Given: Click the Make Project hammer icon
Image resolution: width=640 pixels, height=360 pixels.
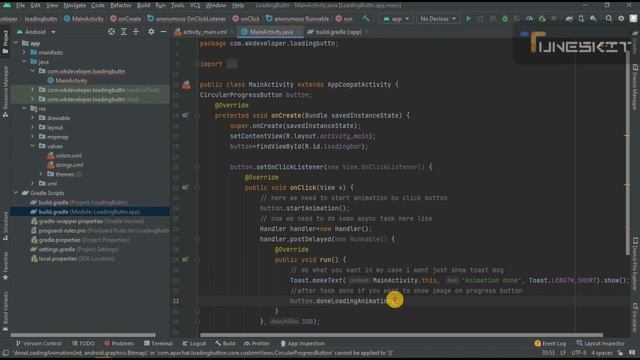Looking at the screenshot, I should [x=365, y=19].
